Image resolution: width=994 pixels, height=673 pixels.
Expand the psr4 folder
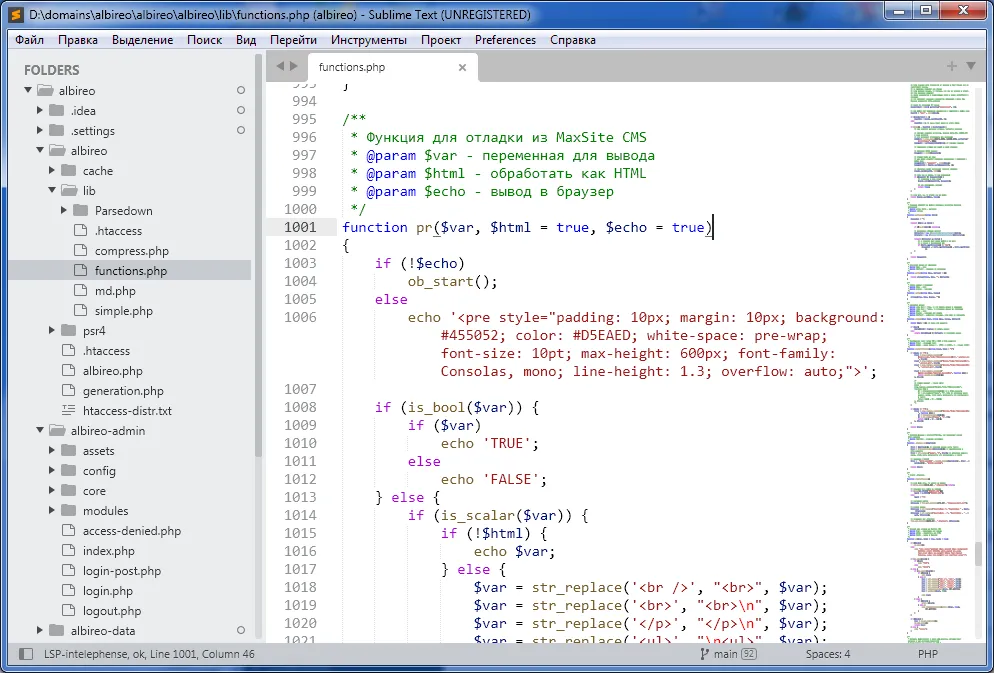coord(52,331)
